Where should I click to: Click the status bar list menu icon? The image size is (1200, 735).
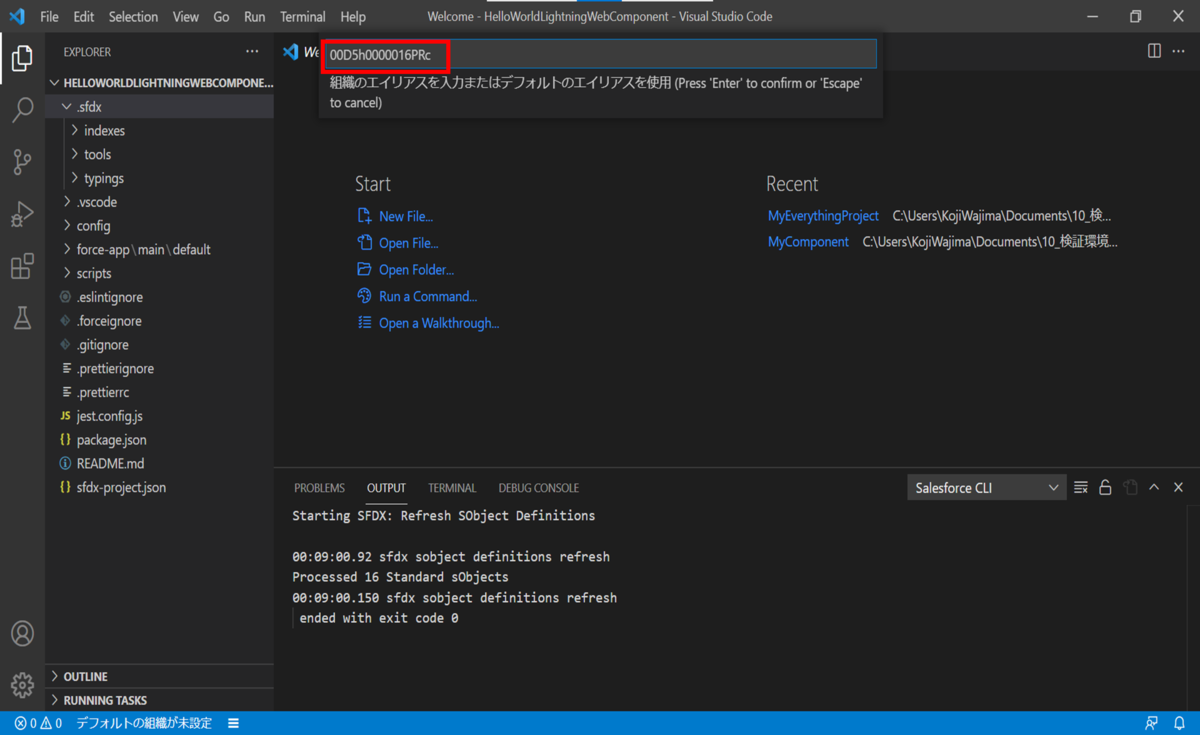click(x=233, y=723)
